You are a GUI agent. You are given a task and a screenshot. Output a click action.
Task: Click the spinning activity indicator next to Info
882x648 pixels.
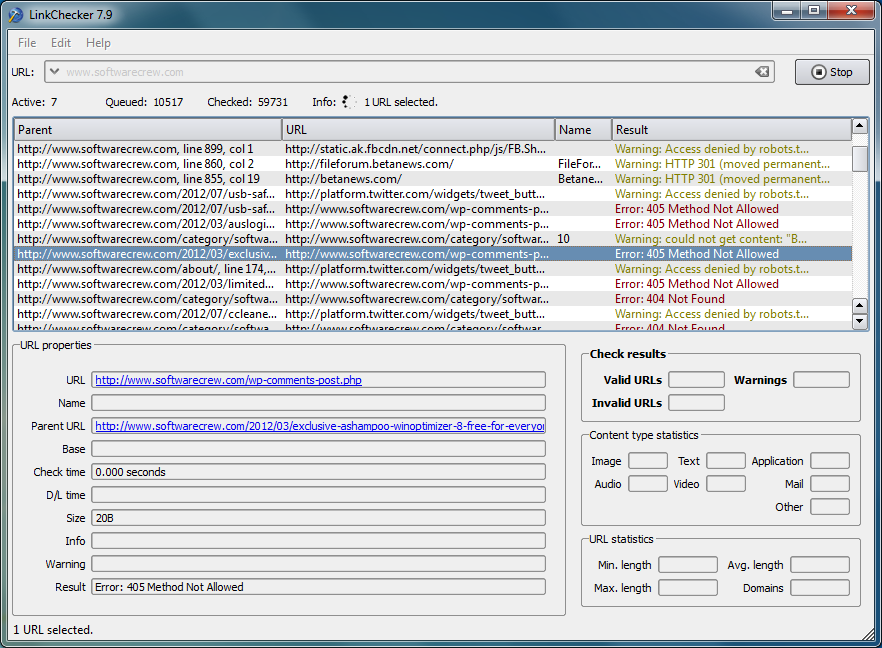pos(348,101)
